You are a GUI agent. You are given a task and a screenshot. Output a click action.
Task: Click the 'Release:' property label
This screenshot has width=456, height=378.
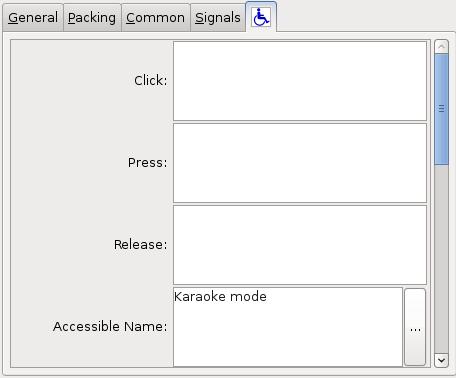click(x=140, y=245)
